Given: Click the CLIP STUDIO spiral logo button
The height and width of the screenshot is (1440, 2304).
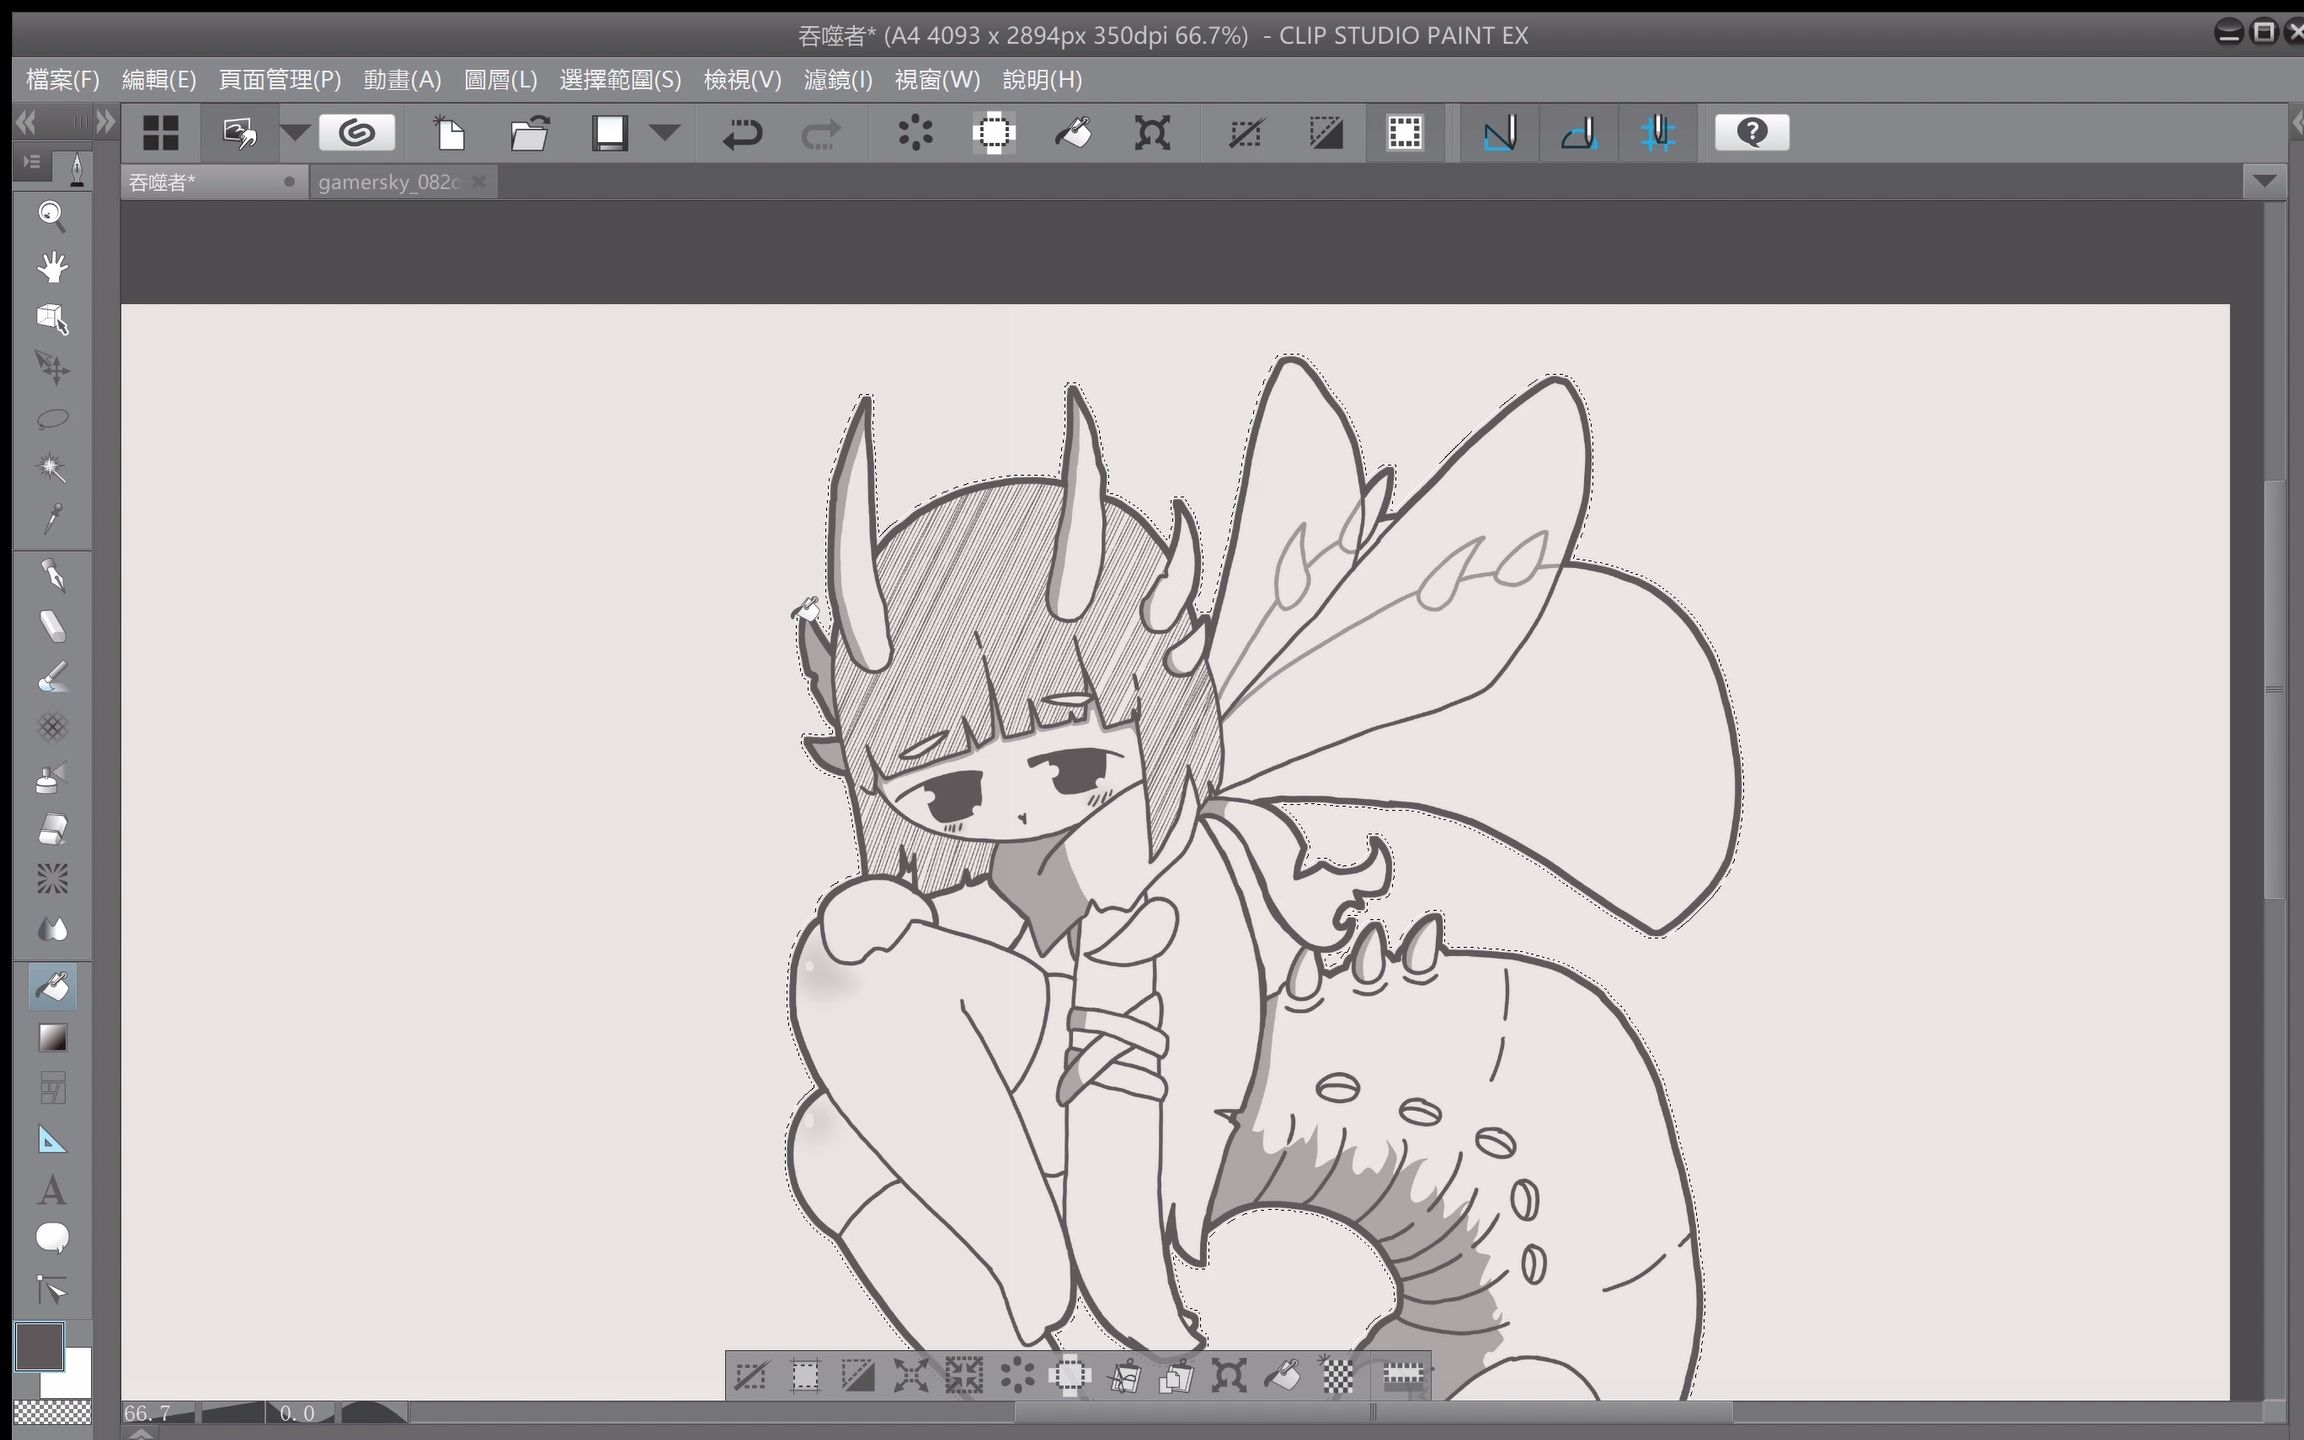Looking at the screenshot, I should click(357, 132).
